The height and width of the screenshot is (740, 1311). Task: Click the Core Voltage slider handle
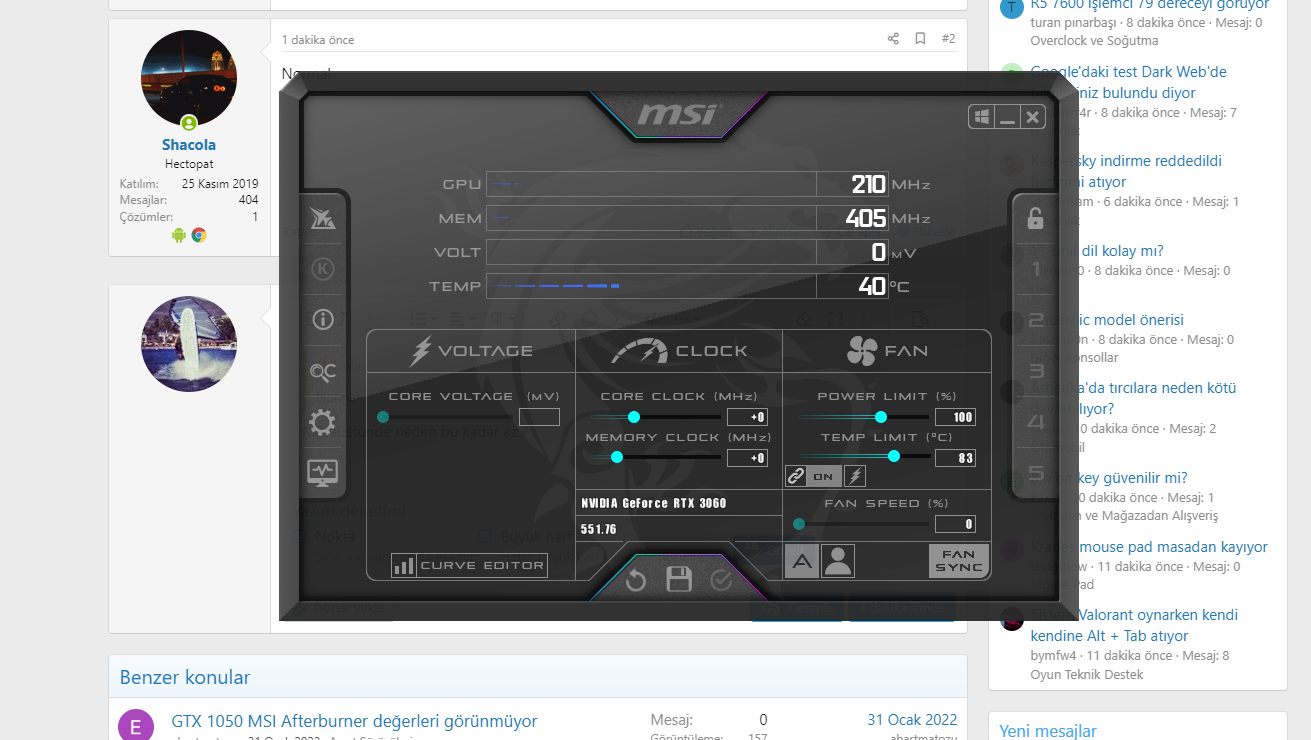pyautogui.click(x=383, y=417)
